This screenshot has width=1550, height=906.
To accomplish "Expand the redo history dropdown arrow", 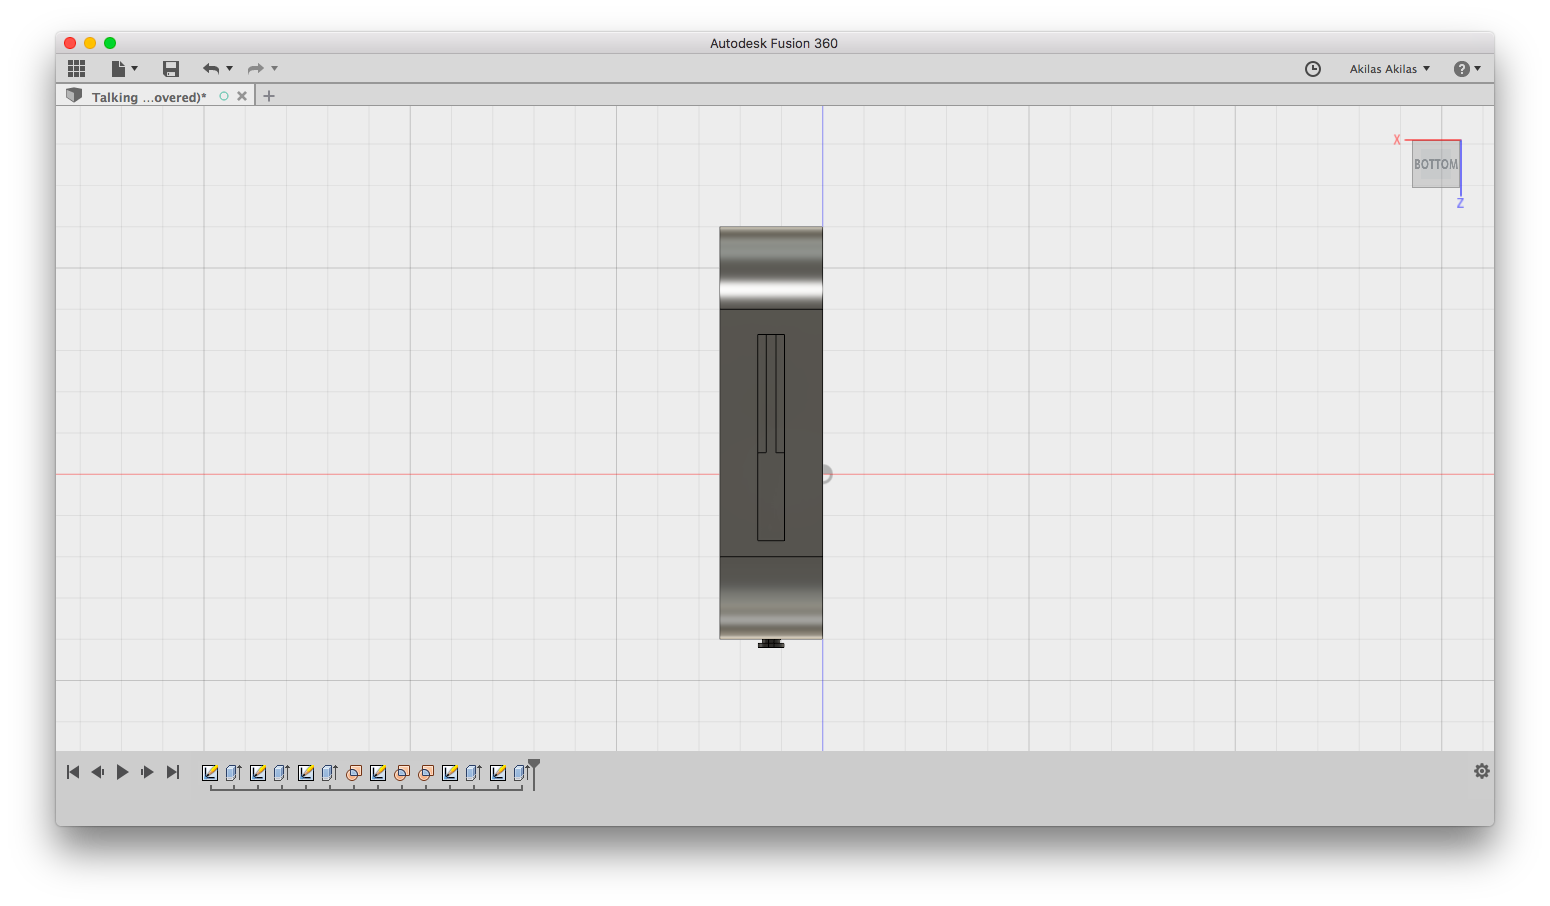I will pos(275,68).
